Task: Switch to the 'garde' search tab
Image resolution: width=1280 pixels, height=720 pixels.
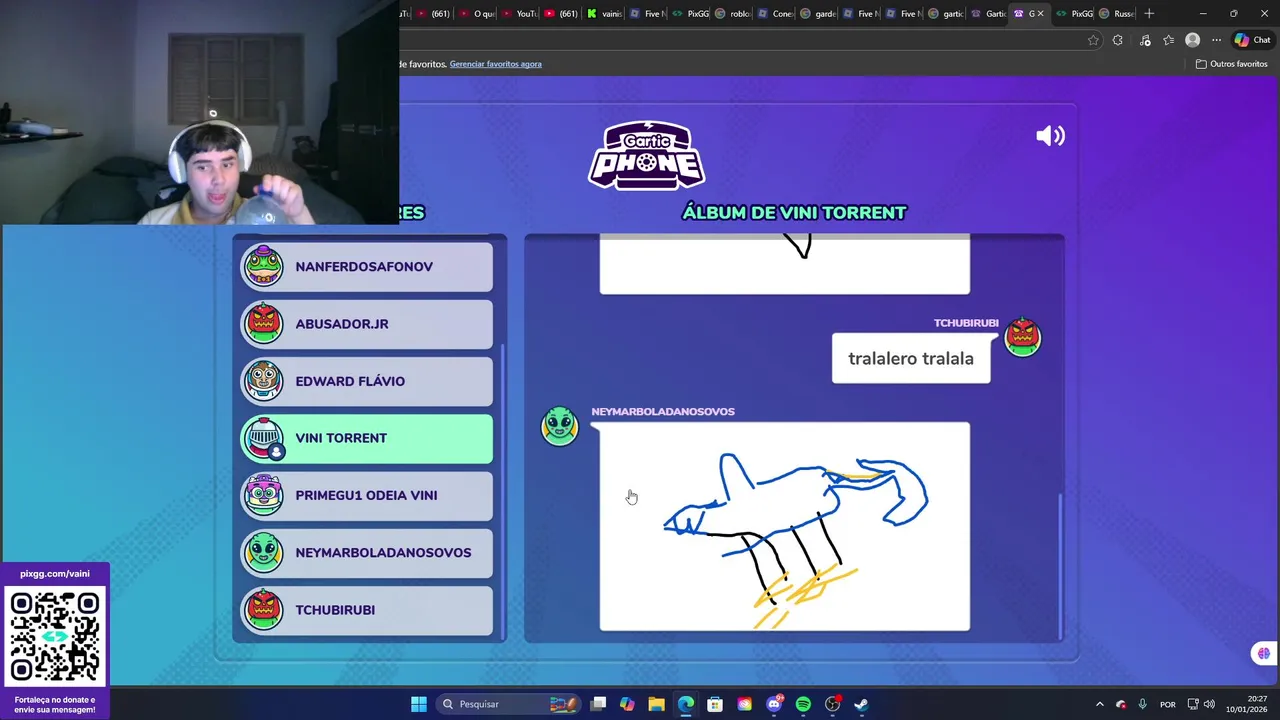Action: 818,13
